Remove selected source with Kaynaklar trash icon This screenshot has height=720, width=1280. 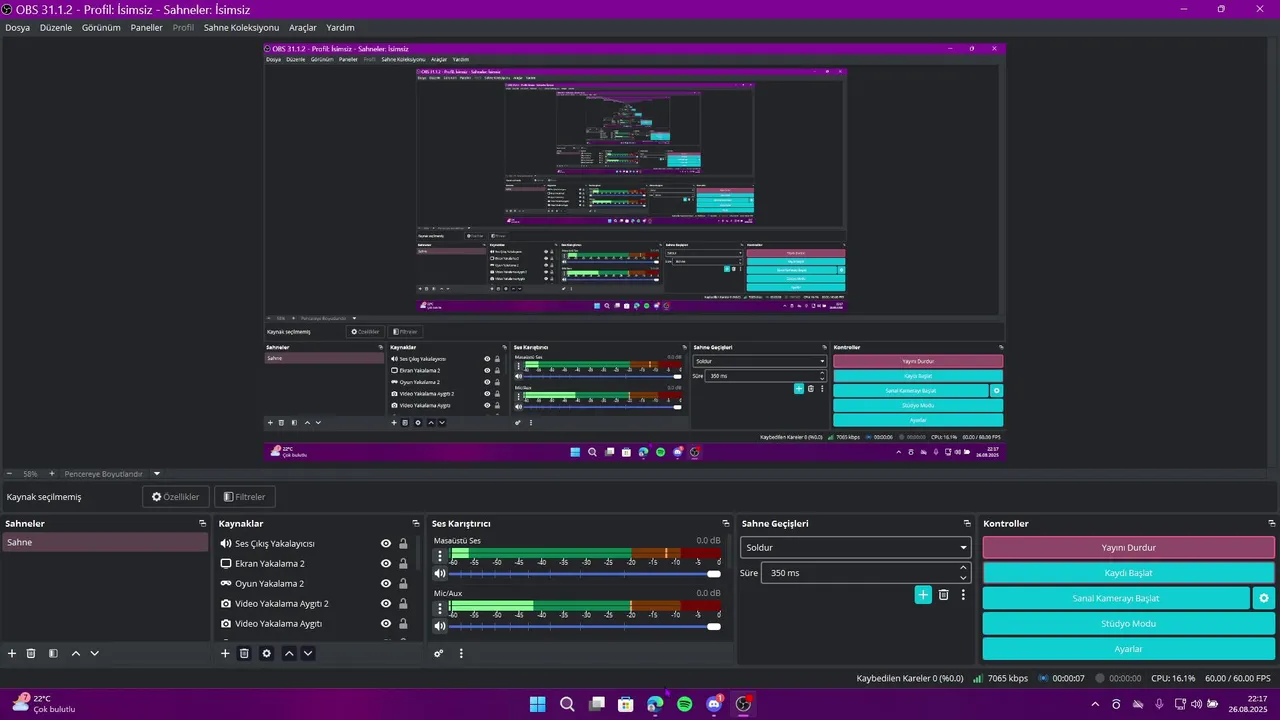pyautogui.click(x=244, y=653)
